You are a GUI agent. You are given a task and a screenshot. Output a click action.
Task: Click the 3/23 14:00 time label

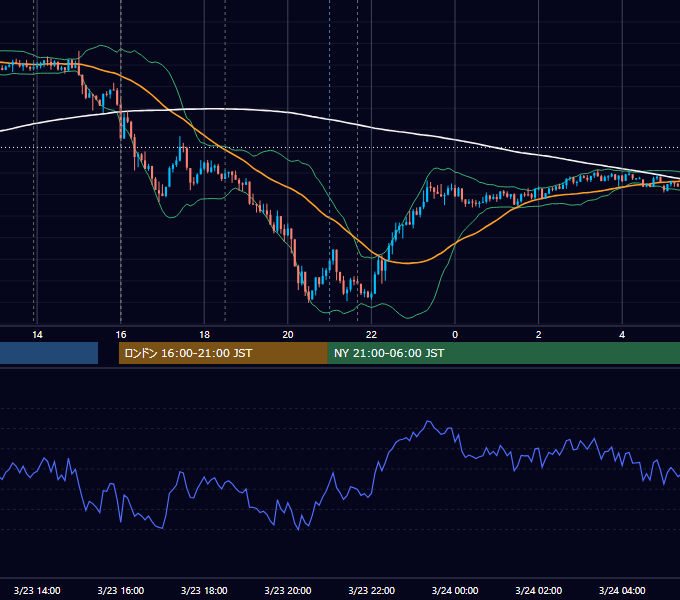coord(37,590)
